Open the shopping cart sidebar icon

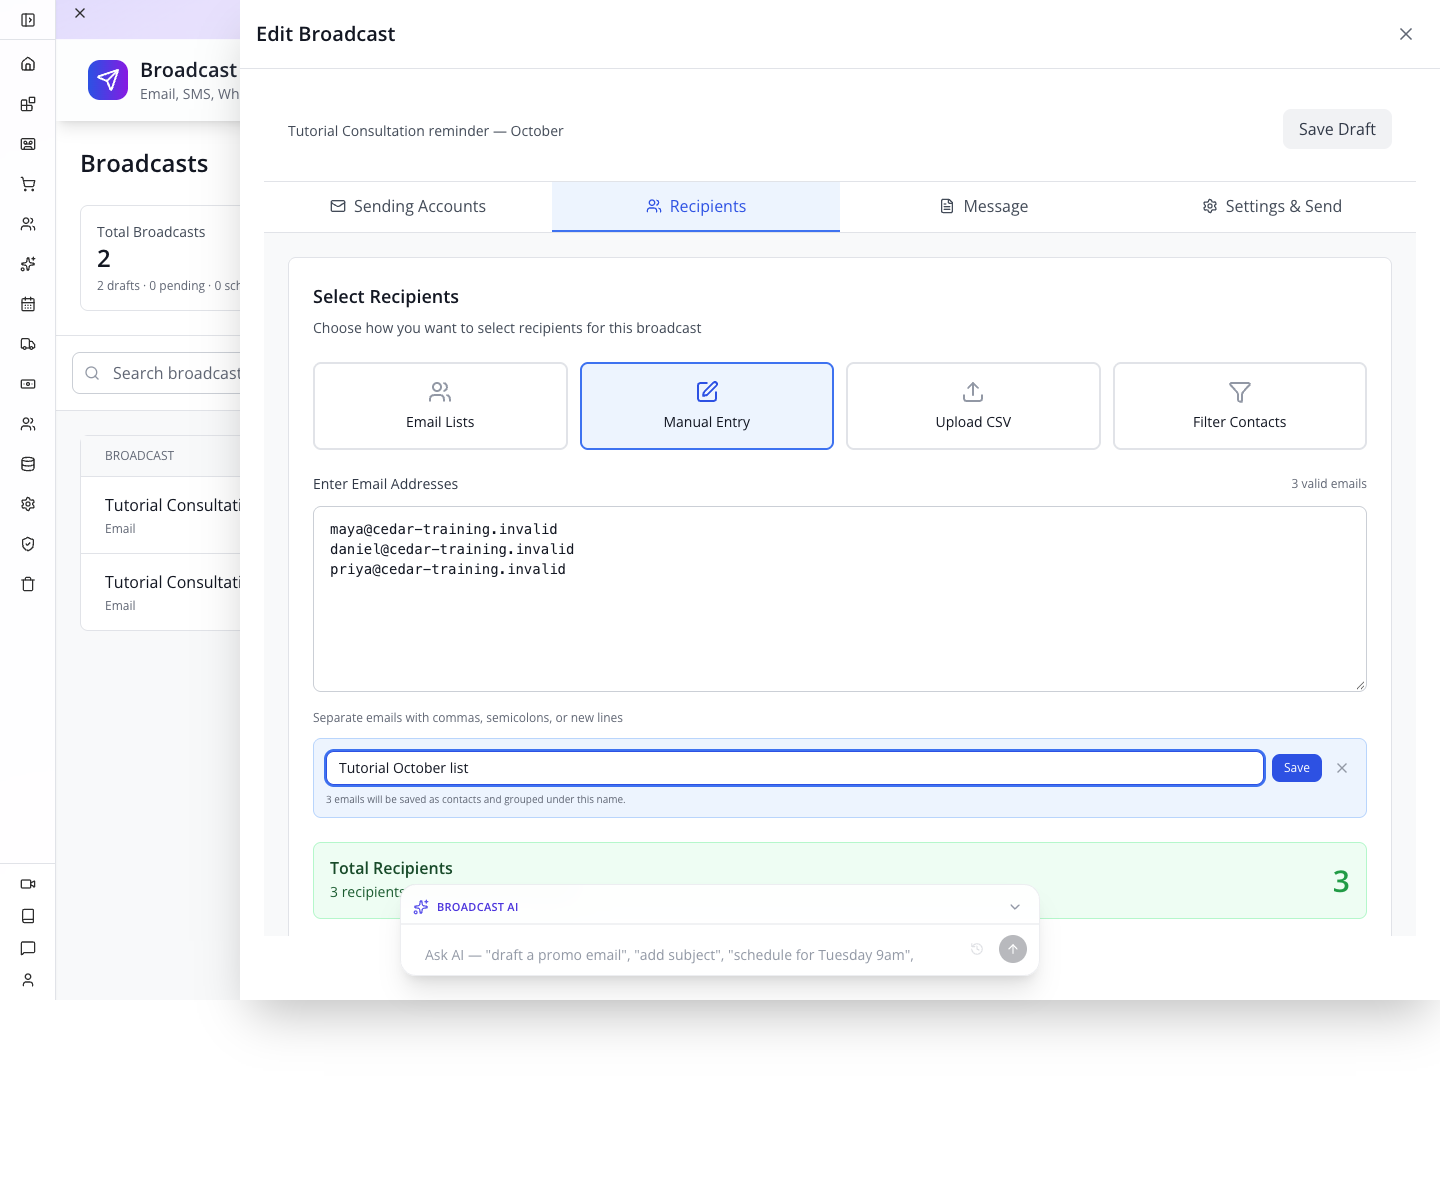(x=28, y=184)
